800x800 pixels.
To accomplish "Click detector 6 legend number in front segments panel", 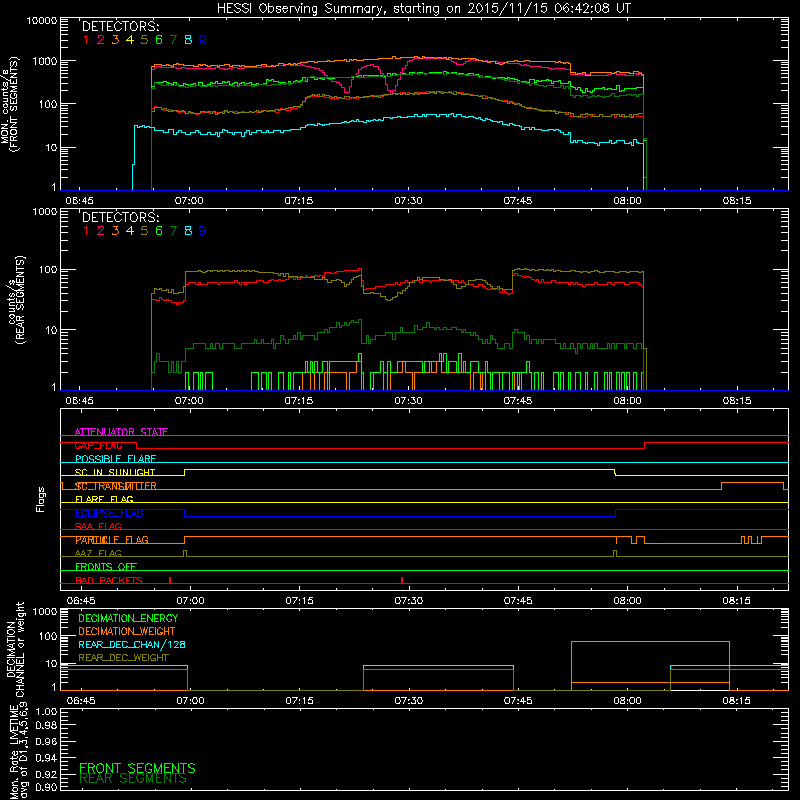I will (x=159, y=40).
